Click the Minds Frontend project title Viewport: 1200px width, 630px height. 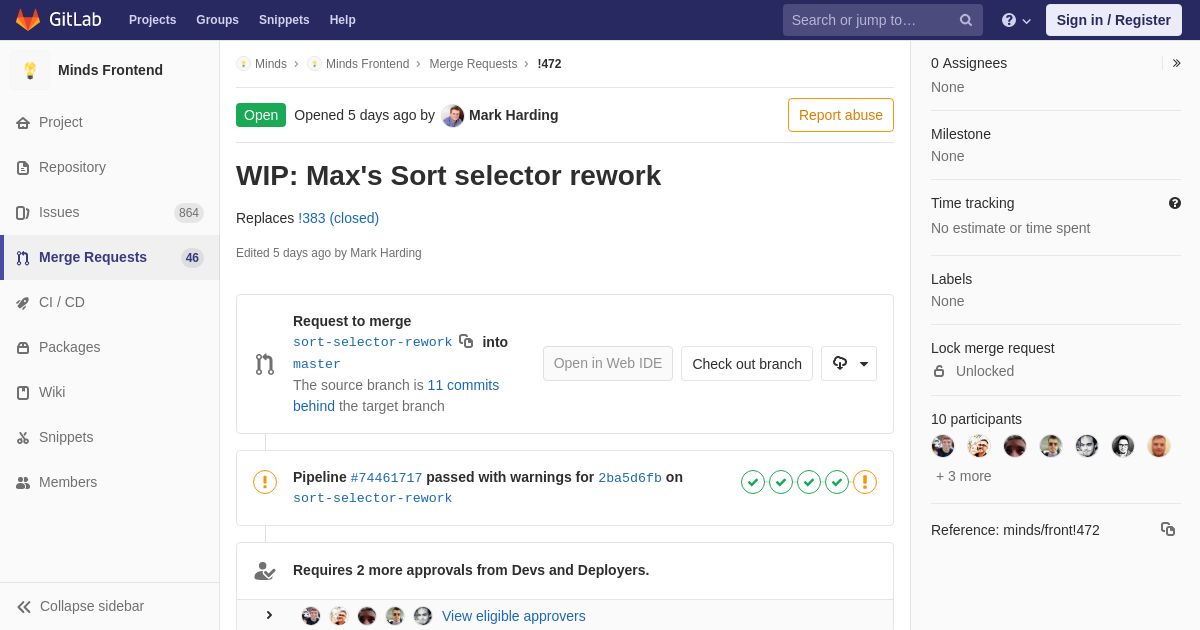[110, 70]
